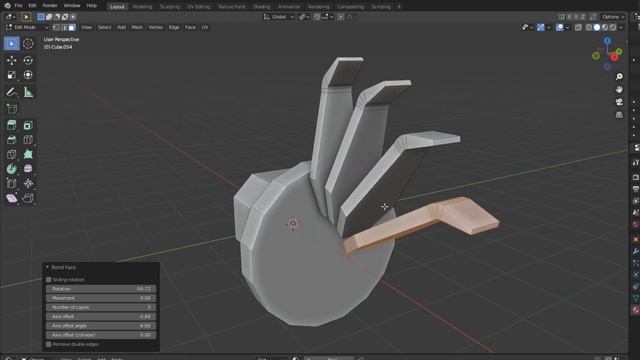Toggle show gizmos button

pos(540,27)
